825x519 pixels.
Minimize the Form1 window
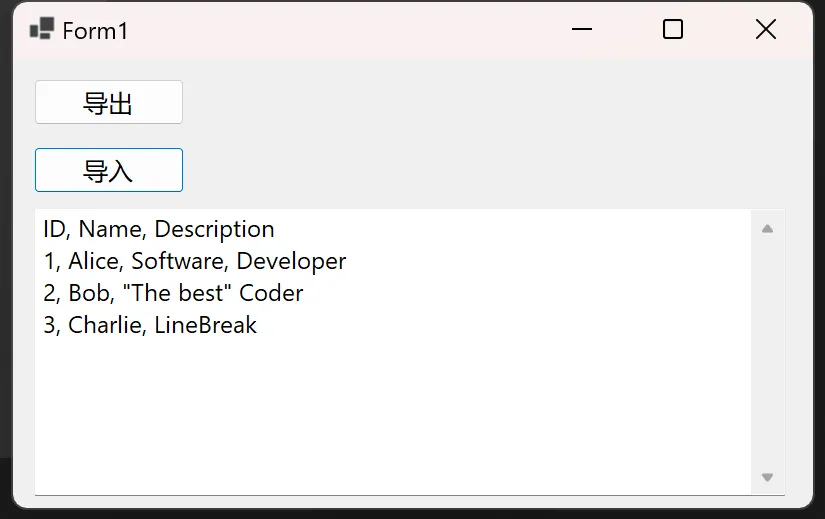pyautogui.click(x=582, y=30)
